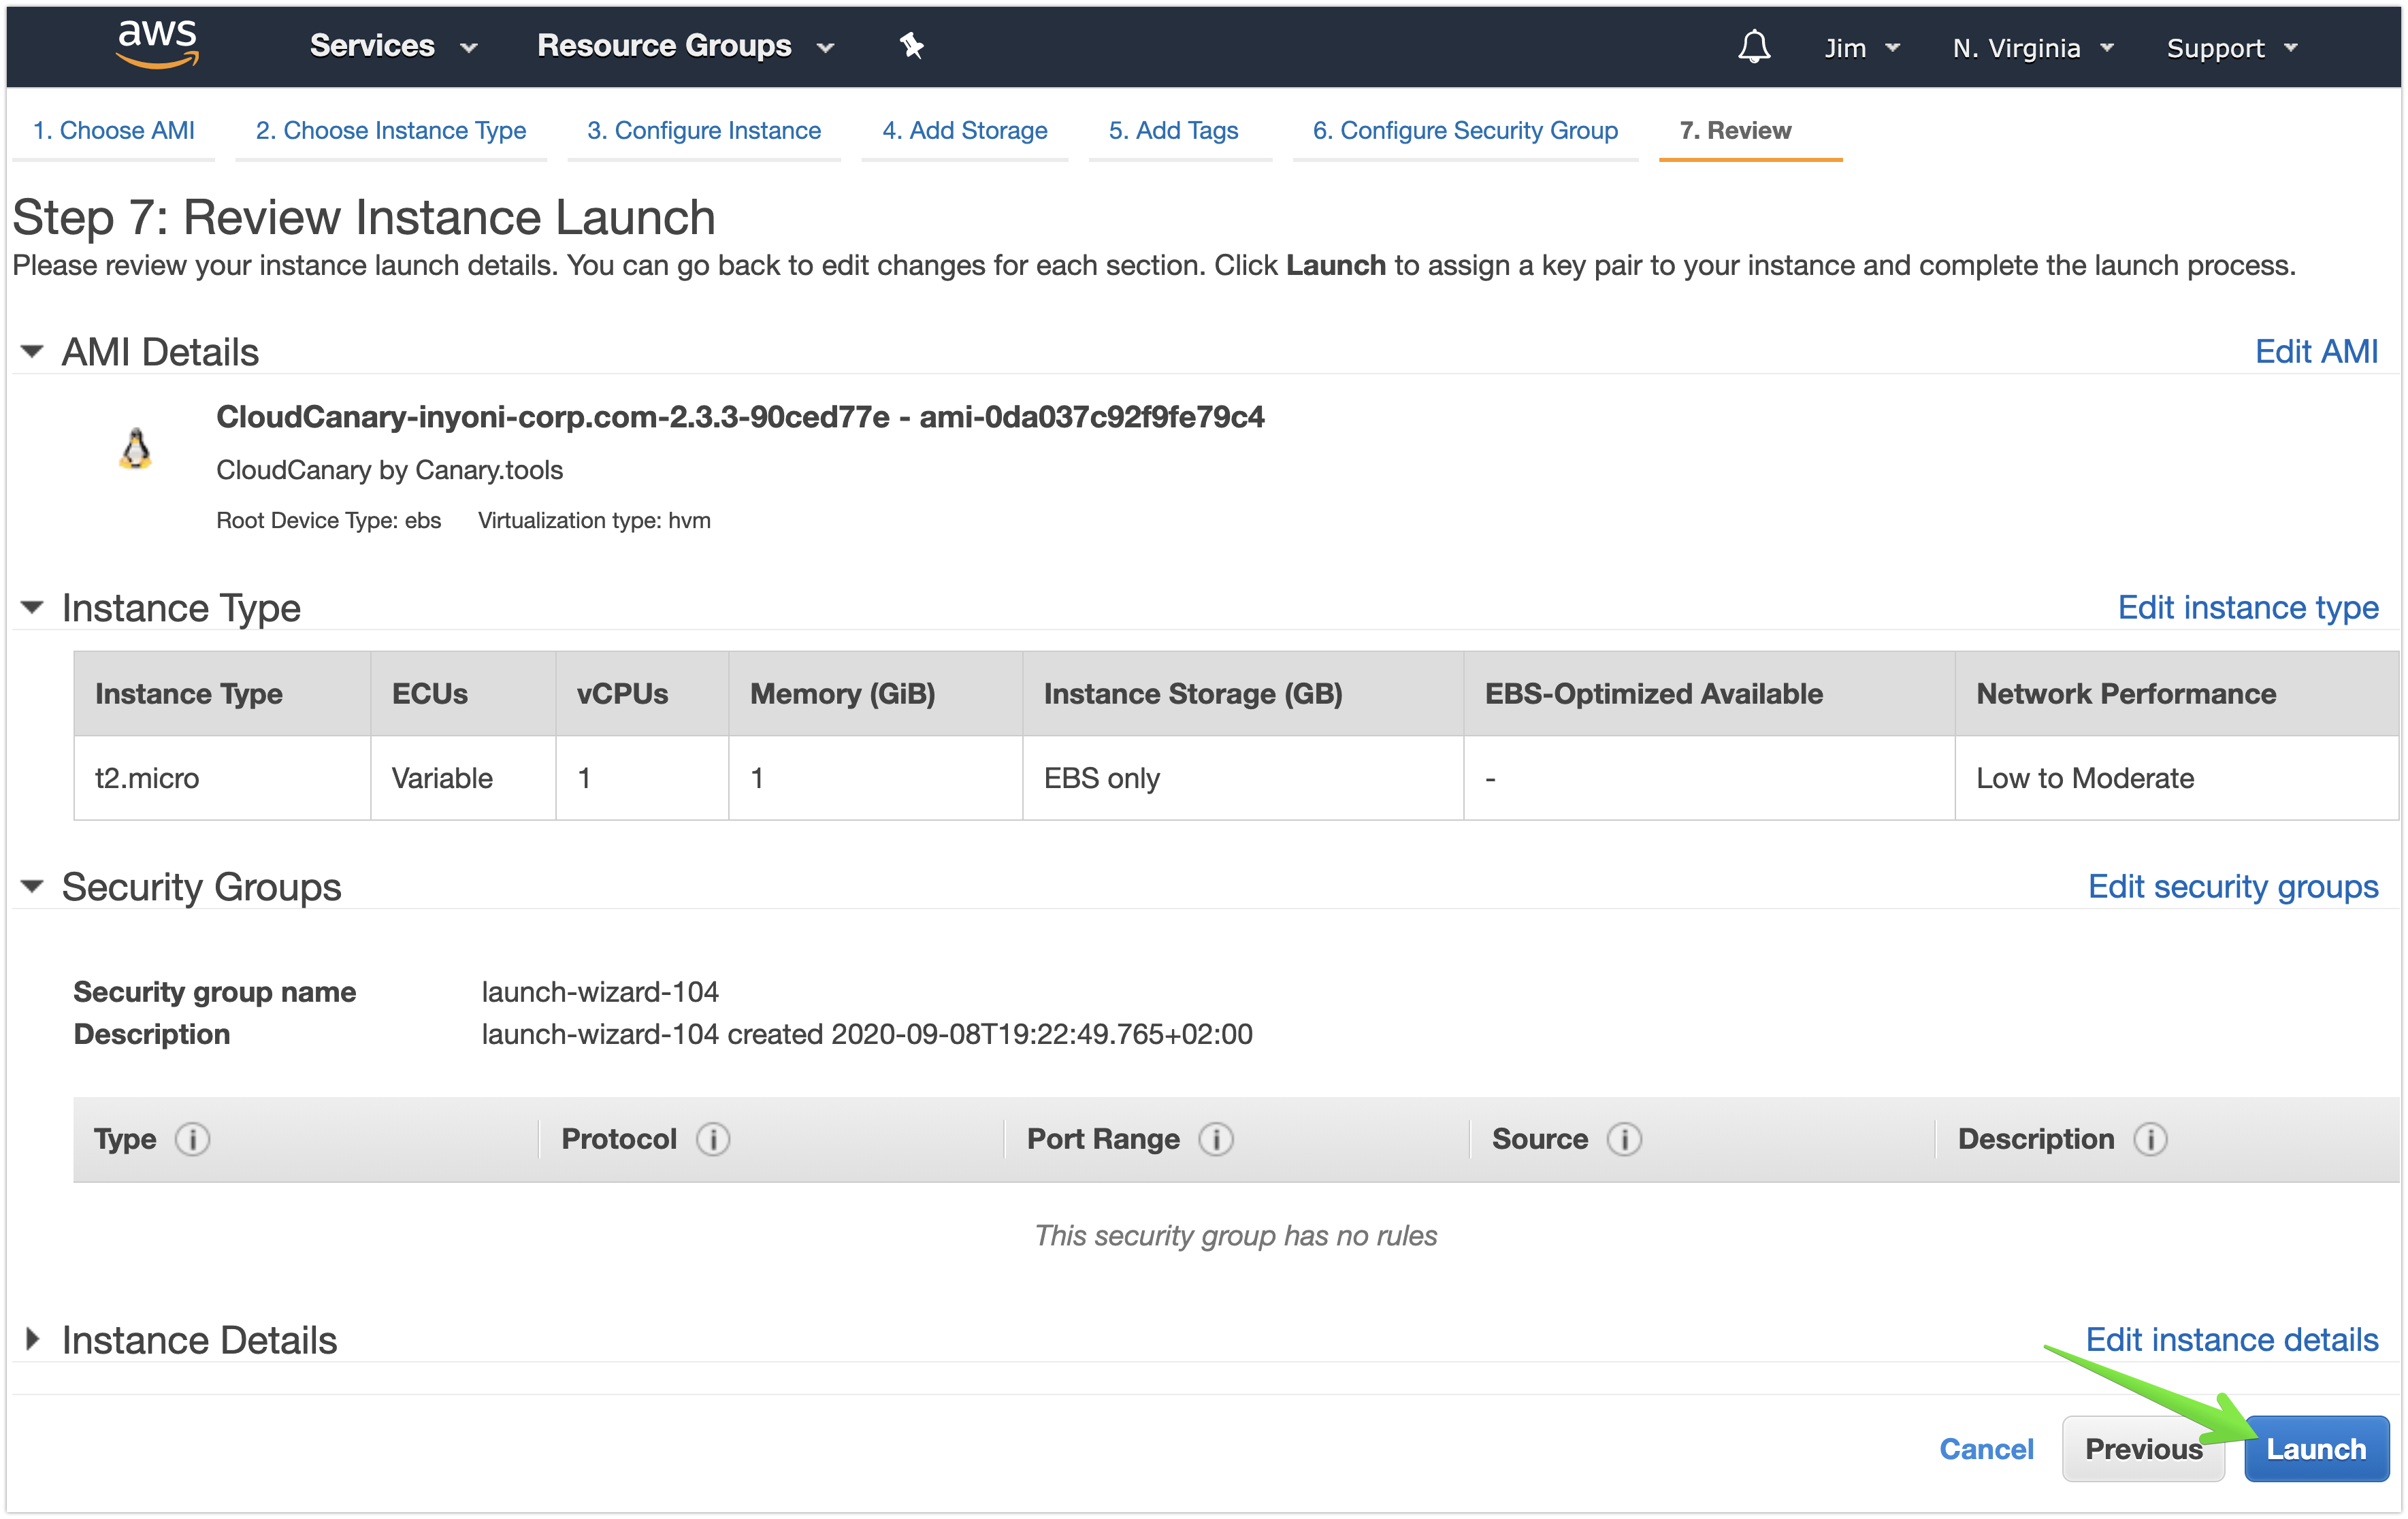
Task: Click the 'Root Device Type: ebs' text
Action: [x=328, y=520]
